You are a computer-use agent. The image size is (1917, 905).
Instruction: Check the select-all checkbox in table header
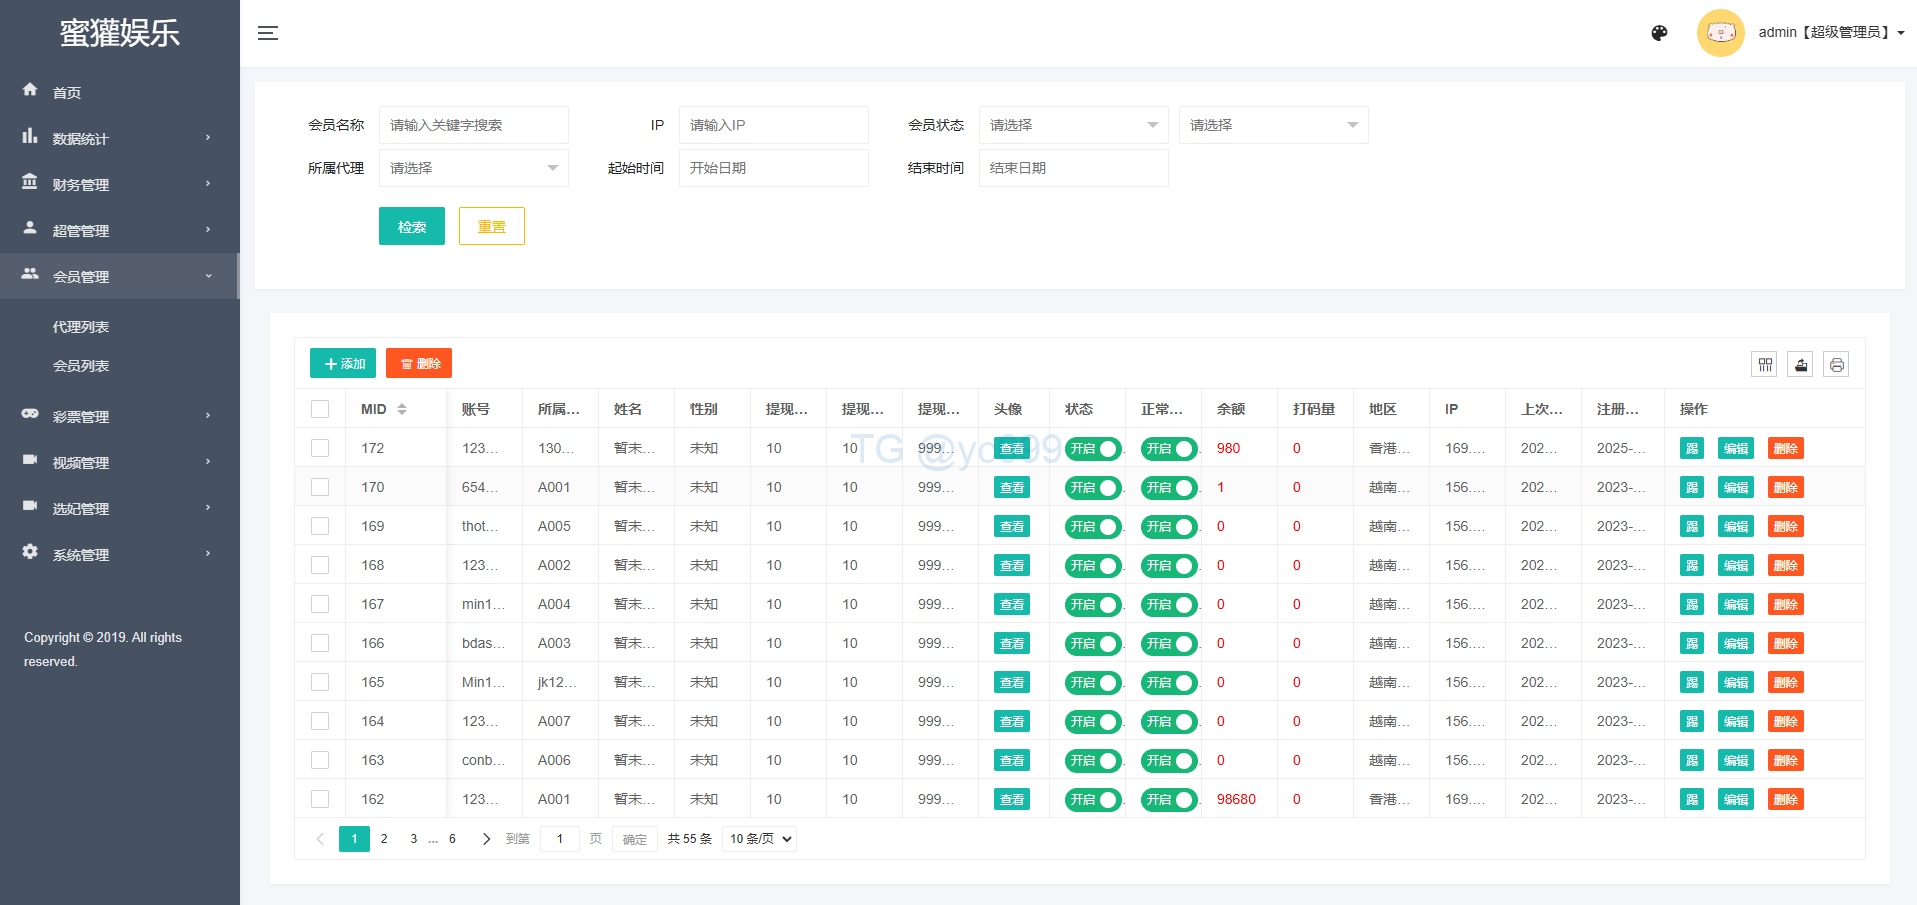click(320, 409)
